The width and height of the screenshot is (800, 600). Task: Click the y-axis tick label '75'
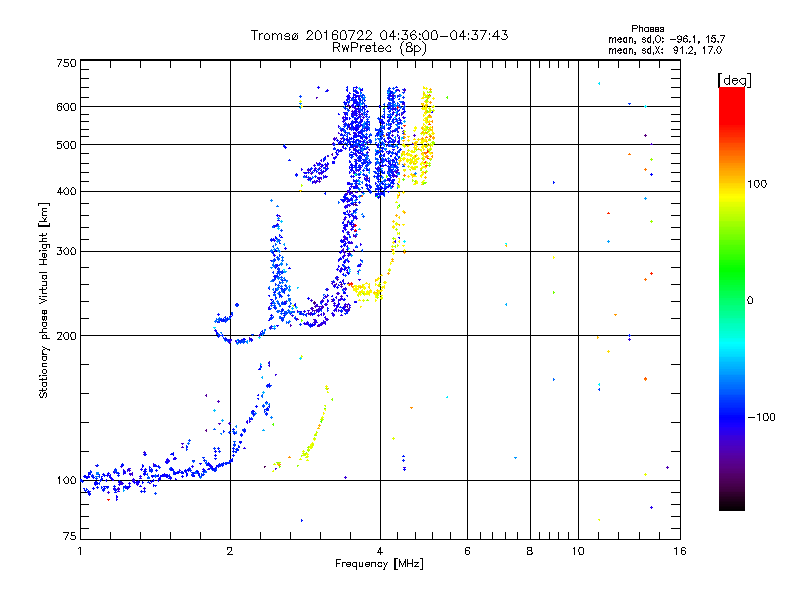pos(70,536)
